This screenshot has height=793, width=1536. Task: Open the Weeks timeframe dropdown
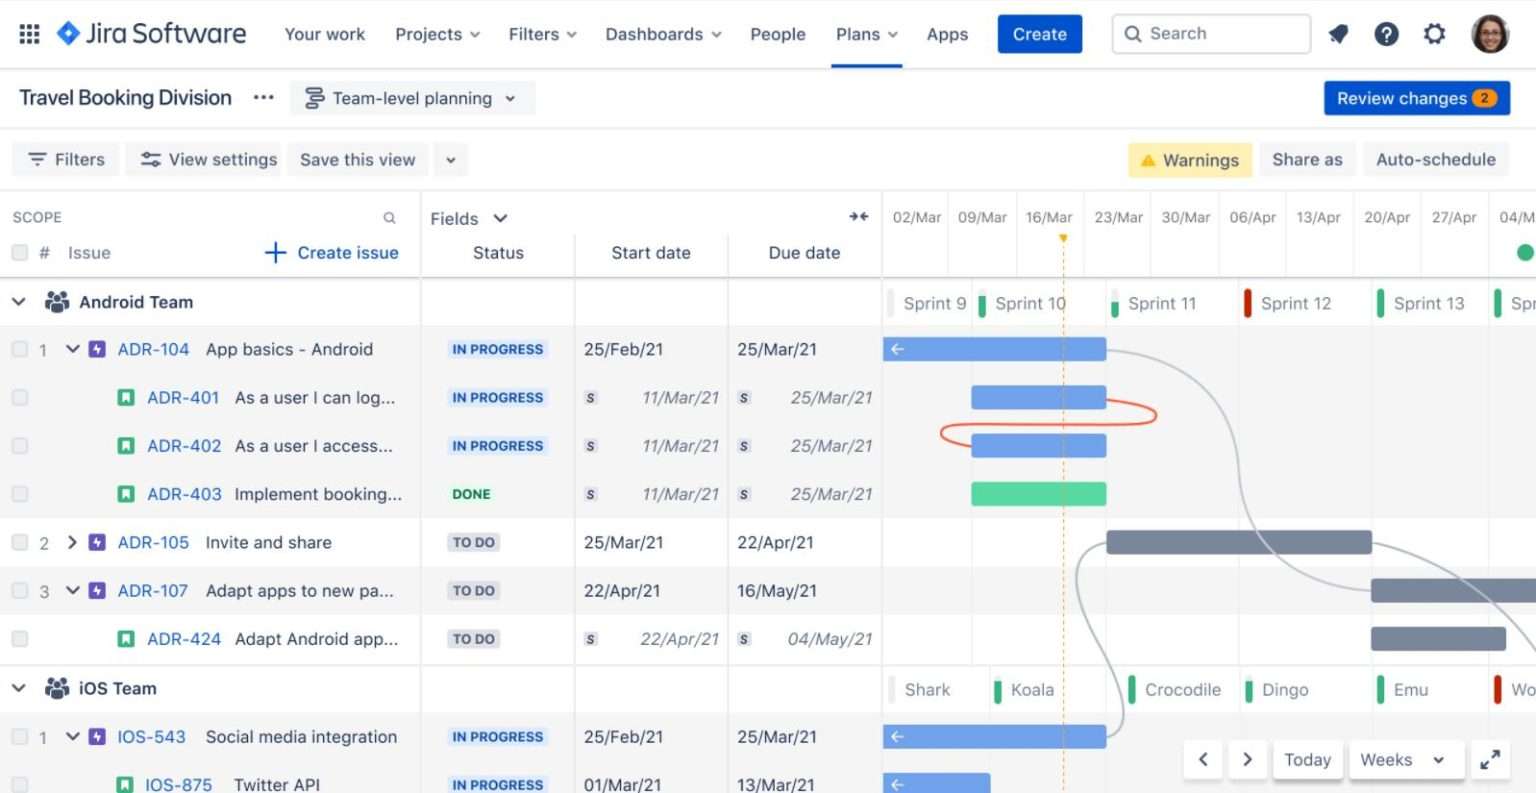click(1405, 759)
